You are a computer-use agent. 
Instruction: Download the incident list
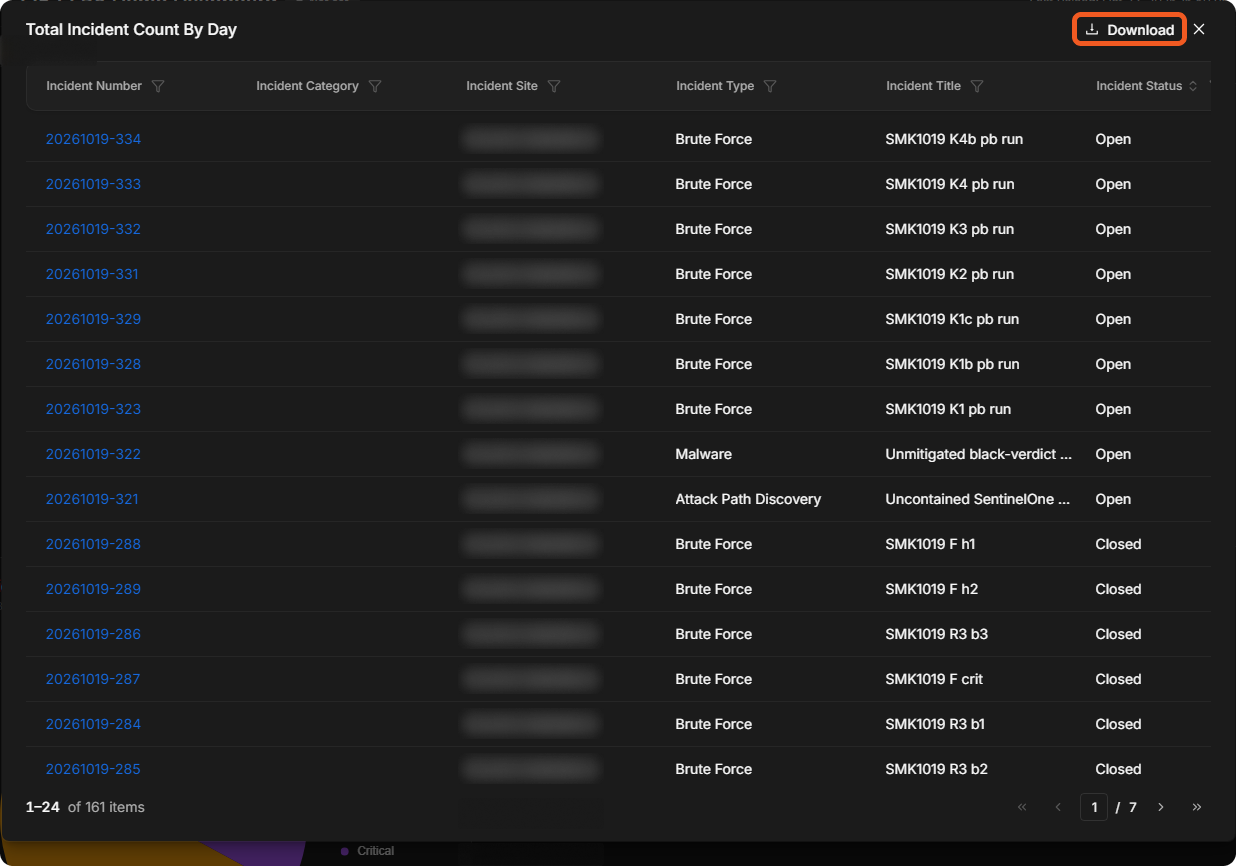1130,30
